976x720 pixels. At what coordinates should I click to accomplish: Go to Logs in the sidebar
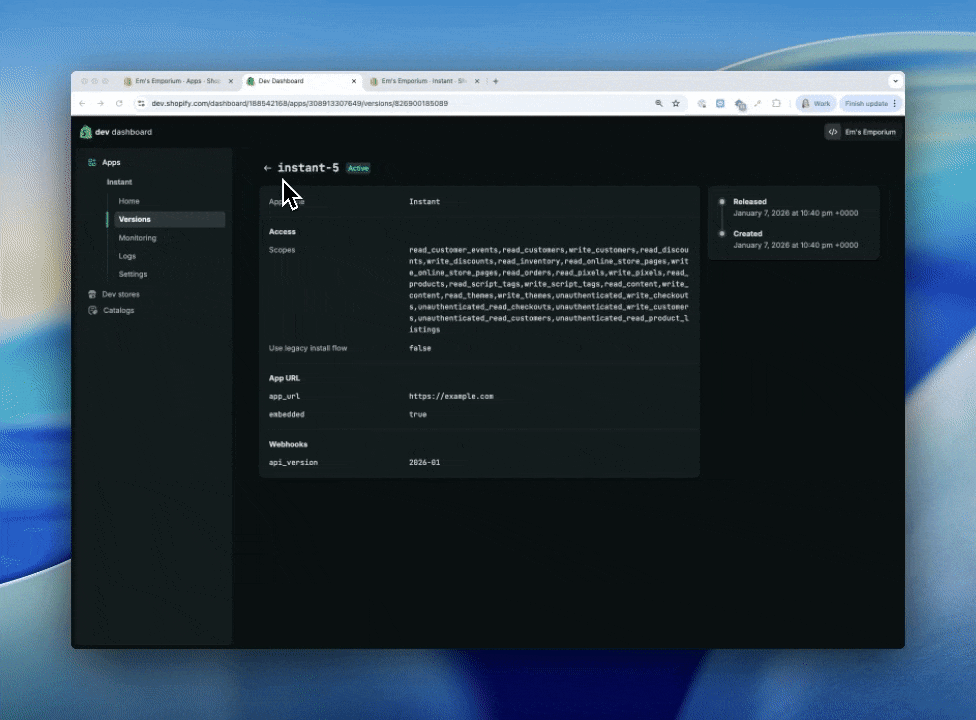pos(127,256)
